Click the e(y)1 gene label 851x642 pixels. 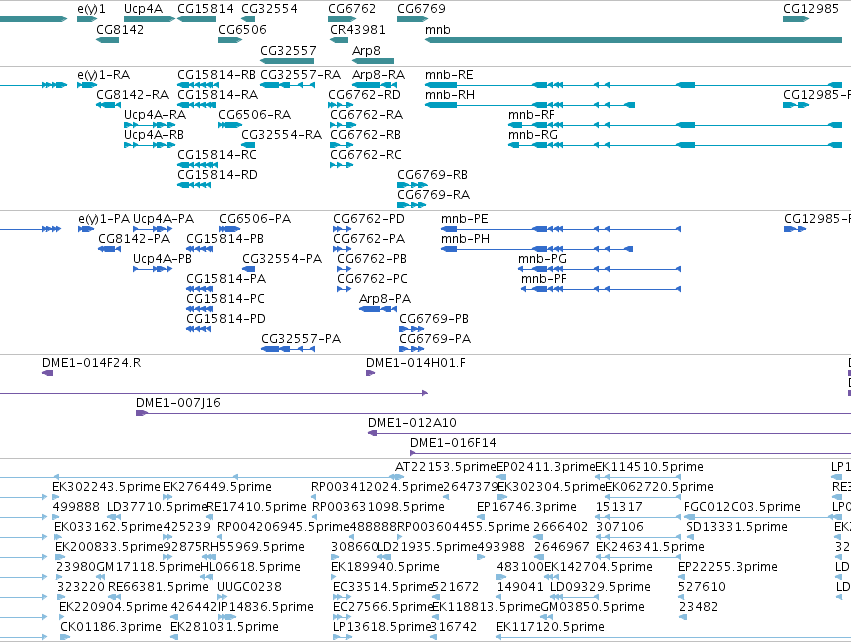tap(91, 9)
